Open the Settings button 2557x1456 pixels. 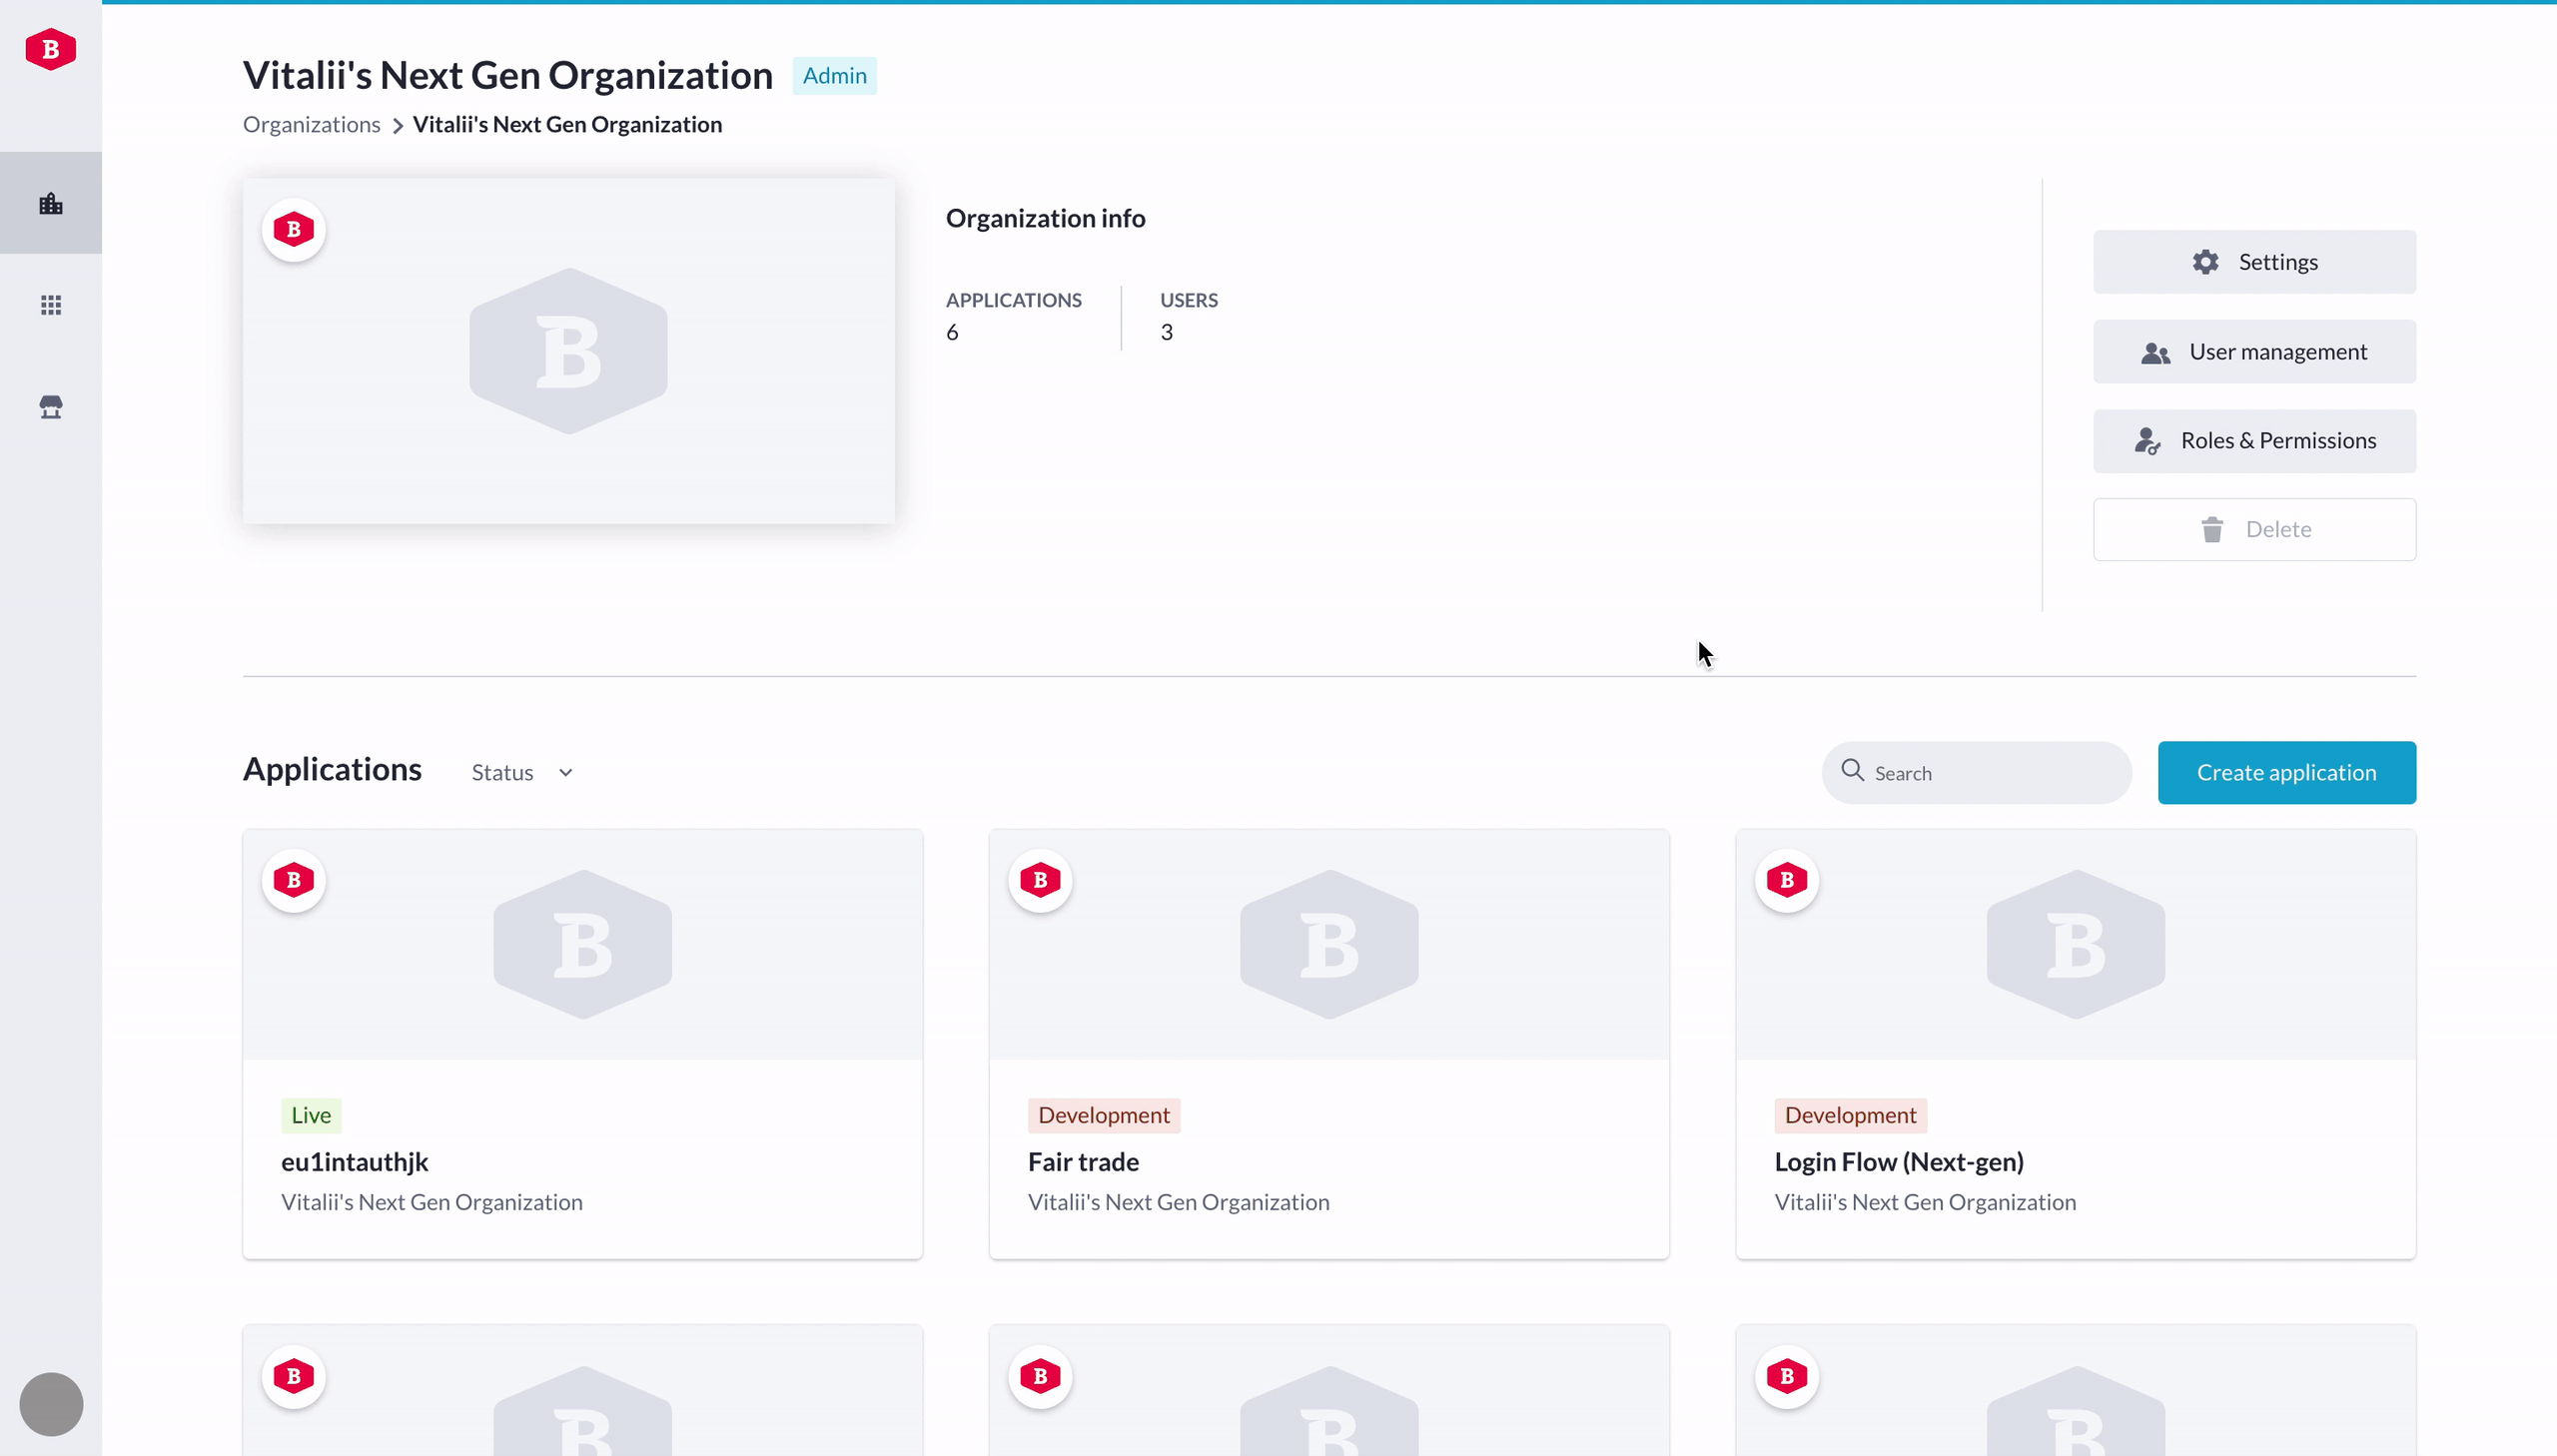click(x=2254, y=262)
